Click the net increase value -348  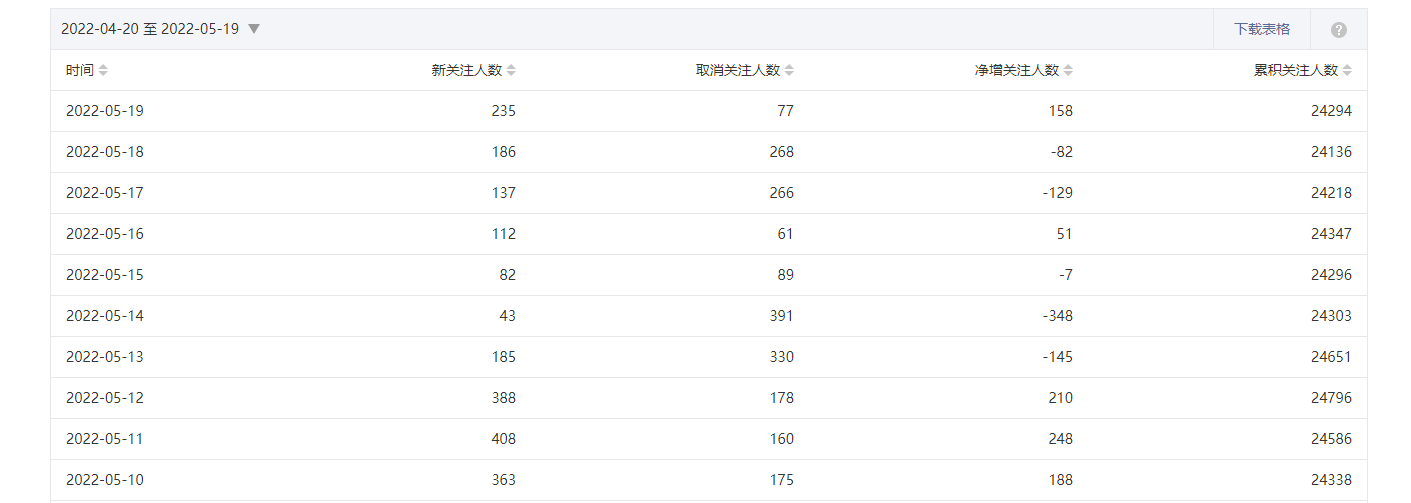point(1056,316)
